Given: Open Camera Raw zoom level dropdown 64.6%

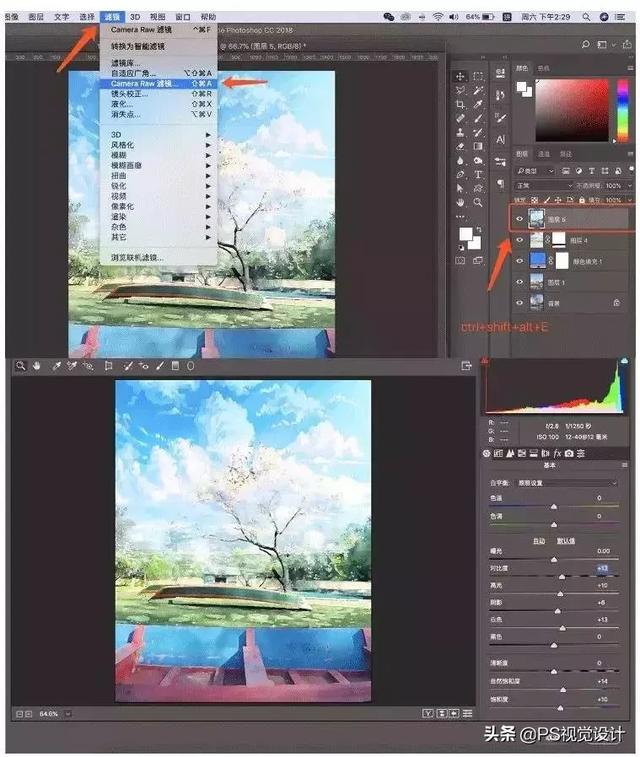Looking at the screenshot, I should [68, 714].
